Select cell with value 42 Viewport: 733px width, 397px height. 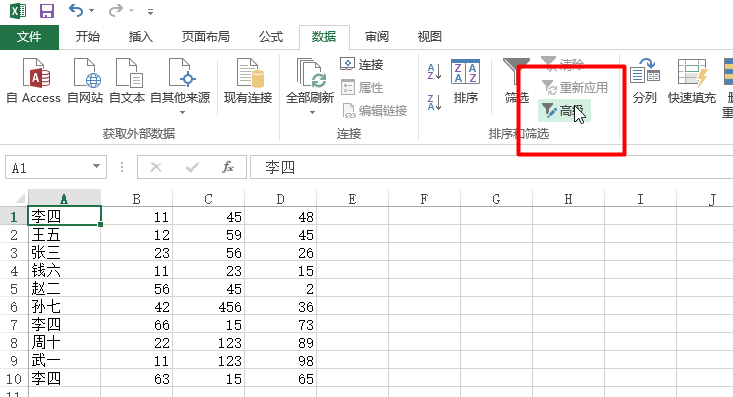pyautogui.click(x=137, y=306)
